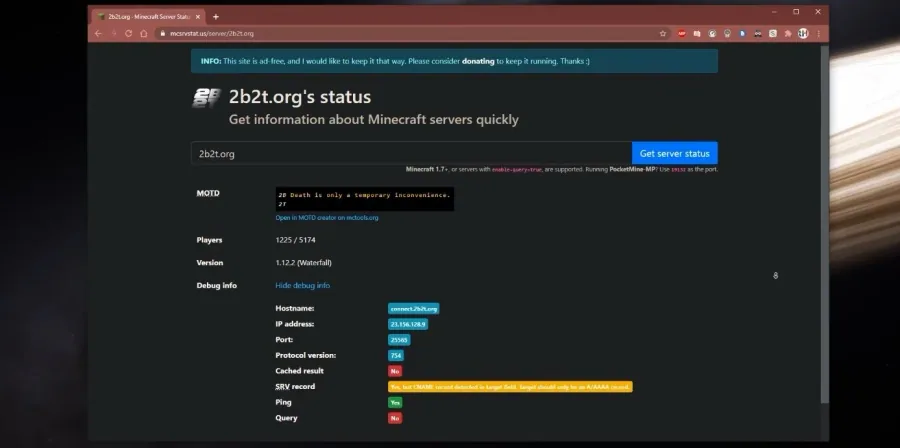
Task: Open a new browser tab
Action: click(x=216, y=17)
